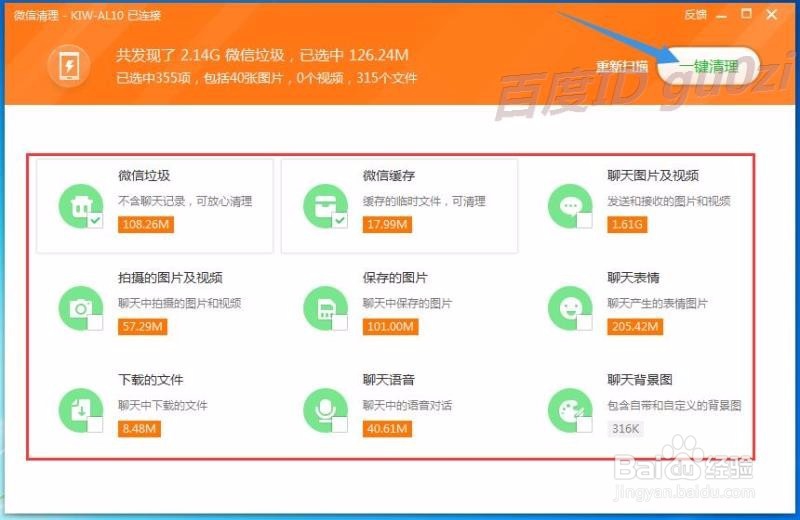Click the 聊天背景图 title text
800x520 pixels.
coord(640,380)
